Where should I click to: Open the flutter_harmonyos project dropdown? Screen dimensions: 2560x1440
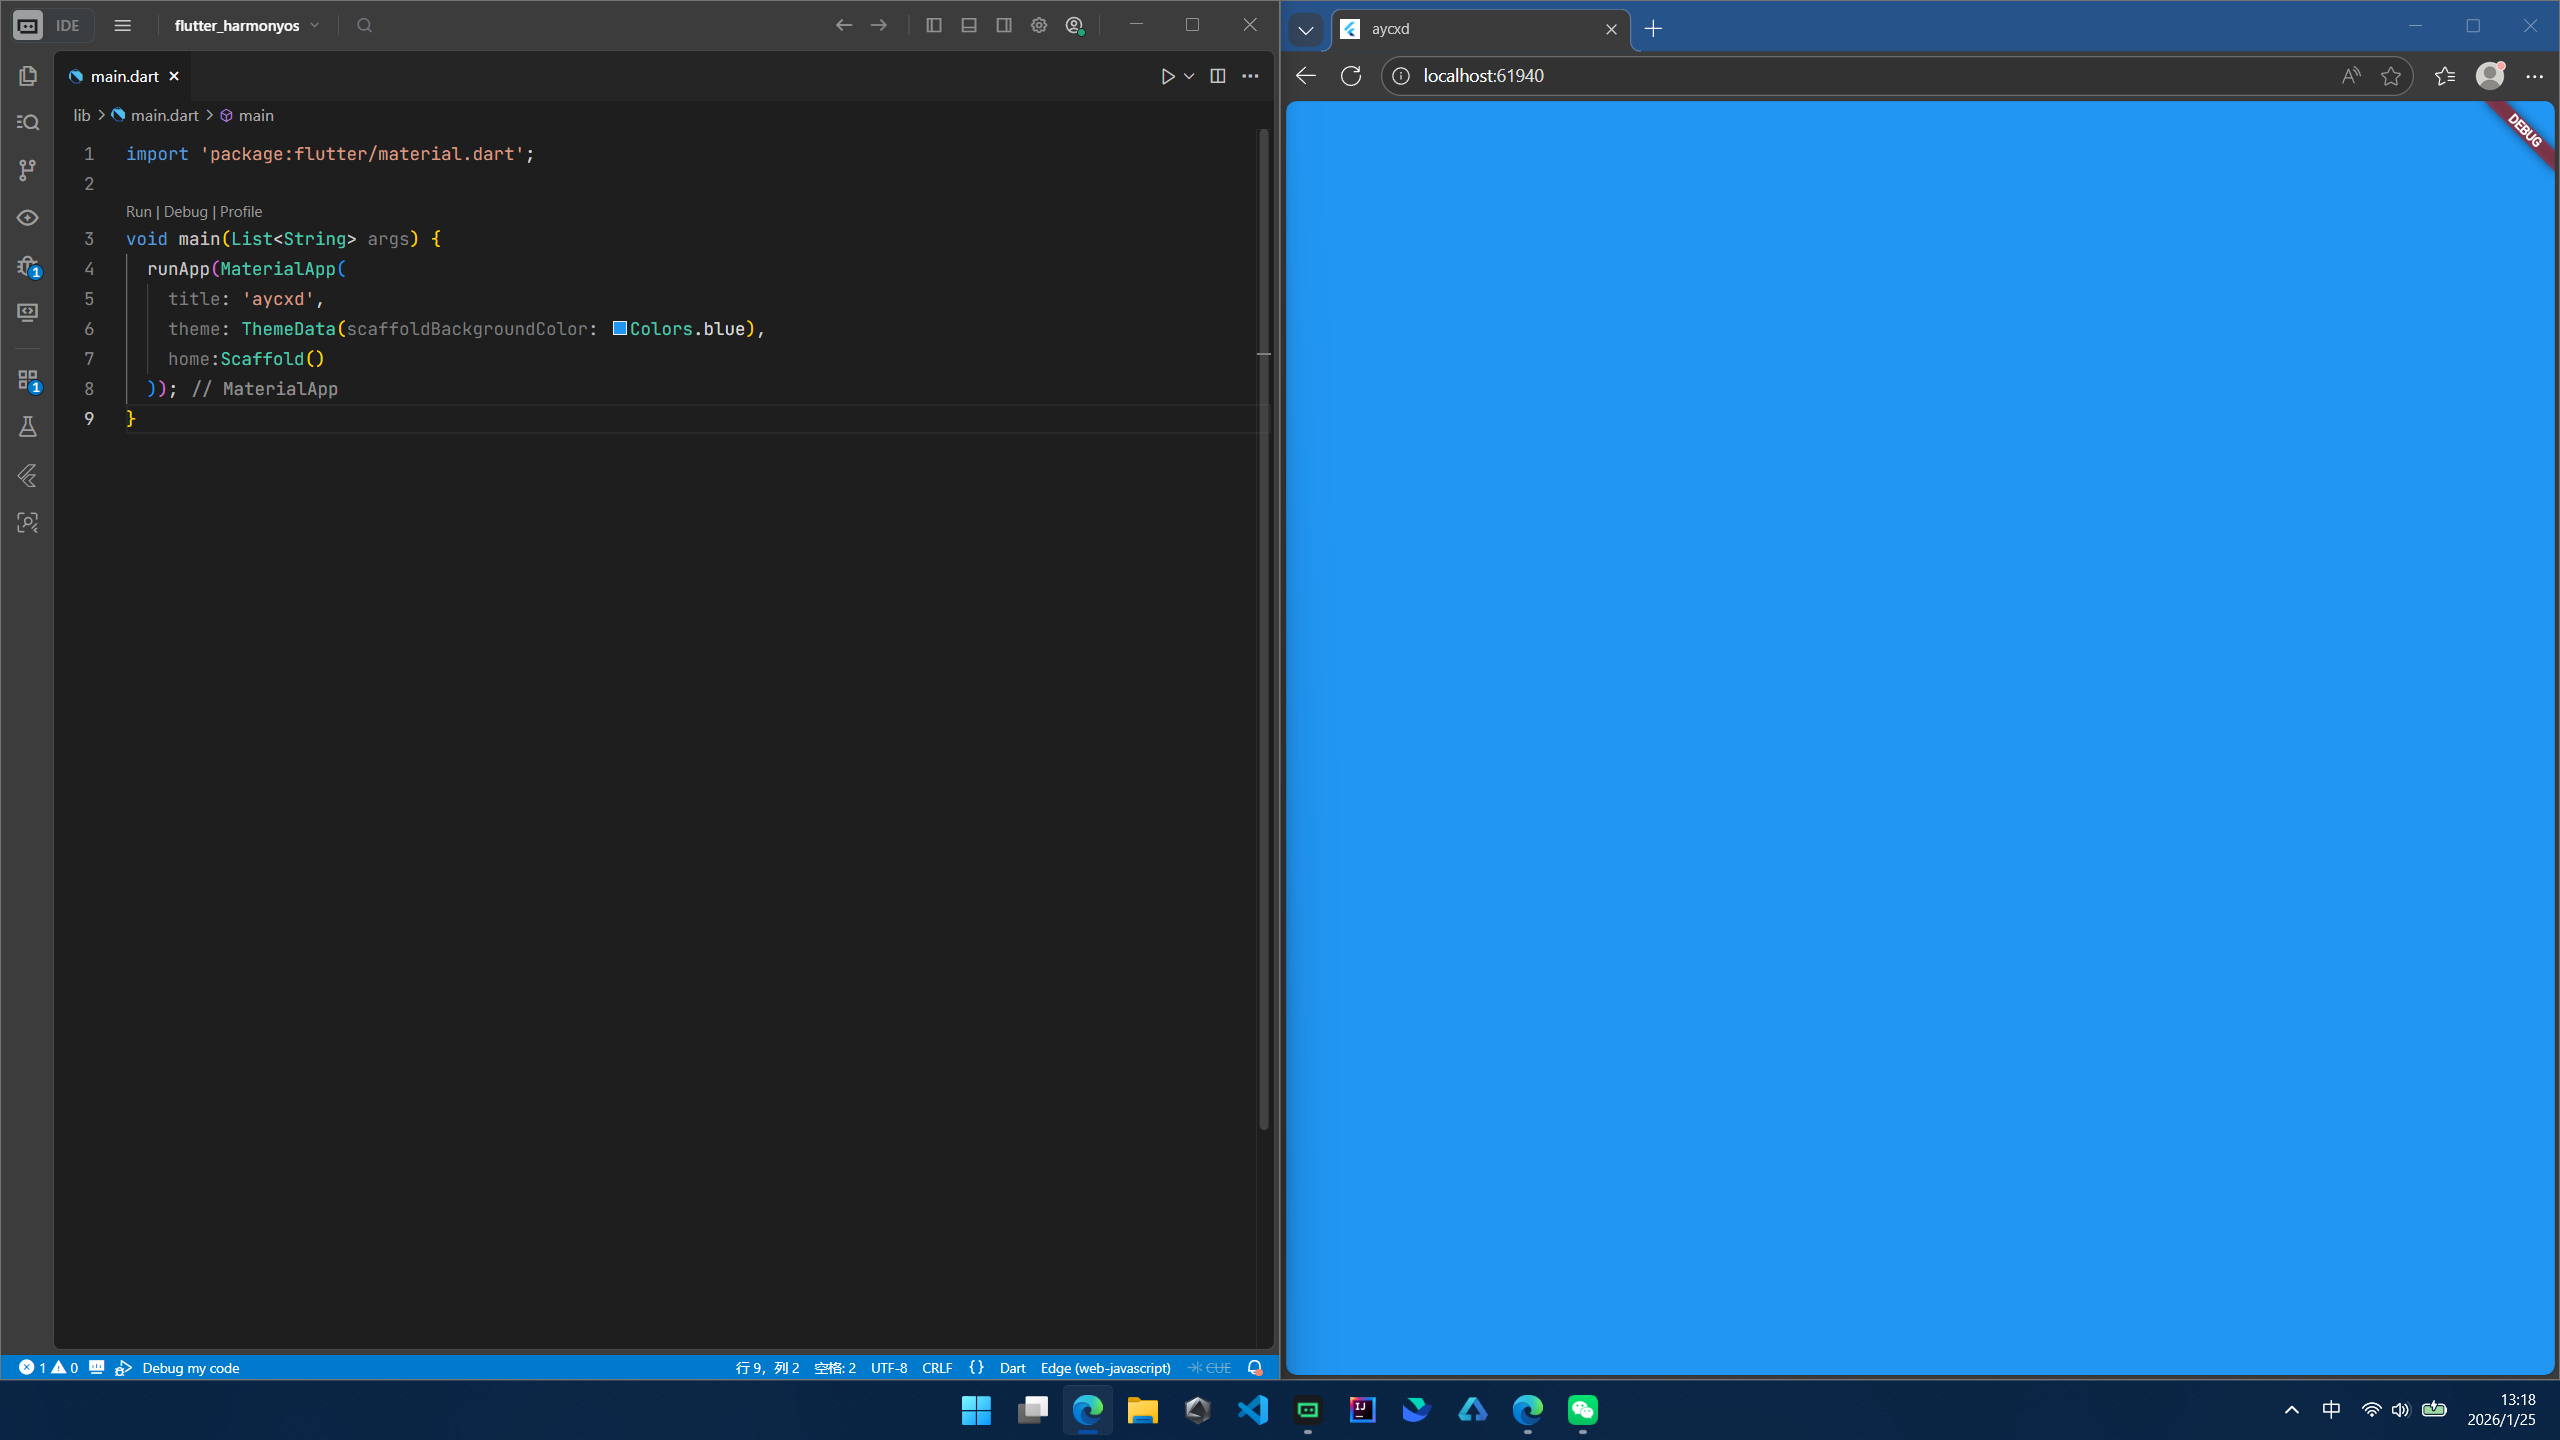click(246, 26)
